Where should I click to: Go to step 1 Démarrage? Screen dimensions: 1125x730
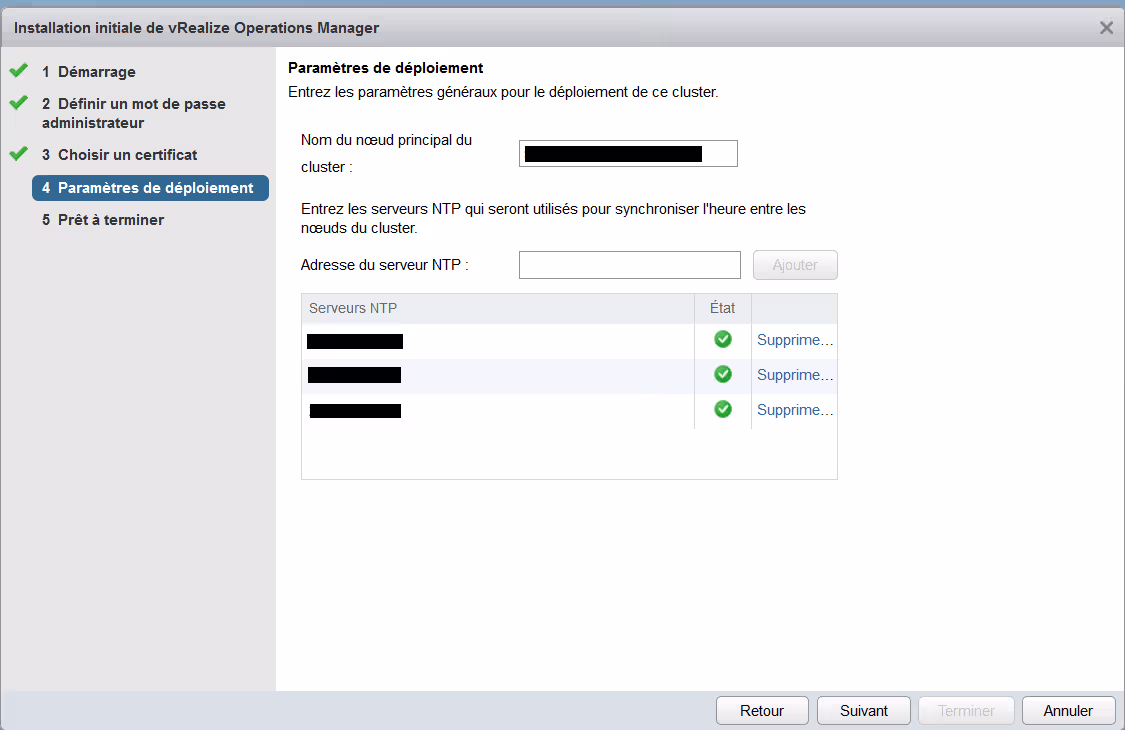96,72
